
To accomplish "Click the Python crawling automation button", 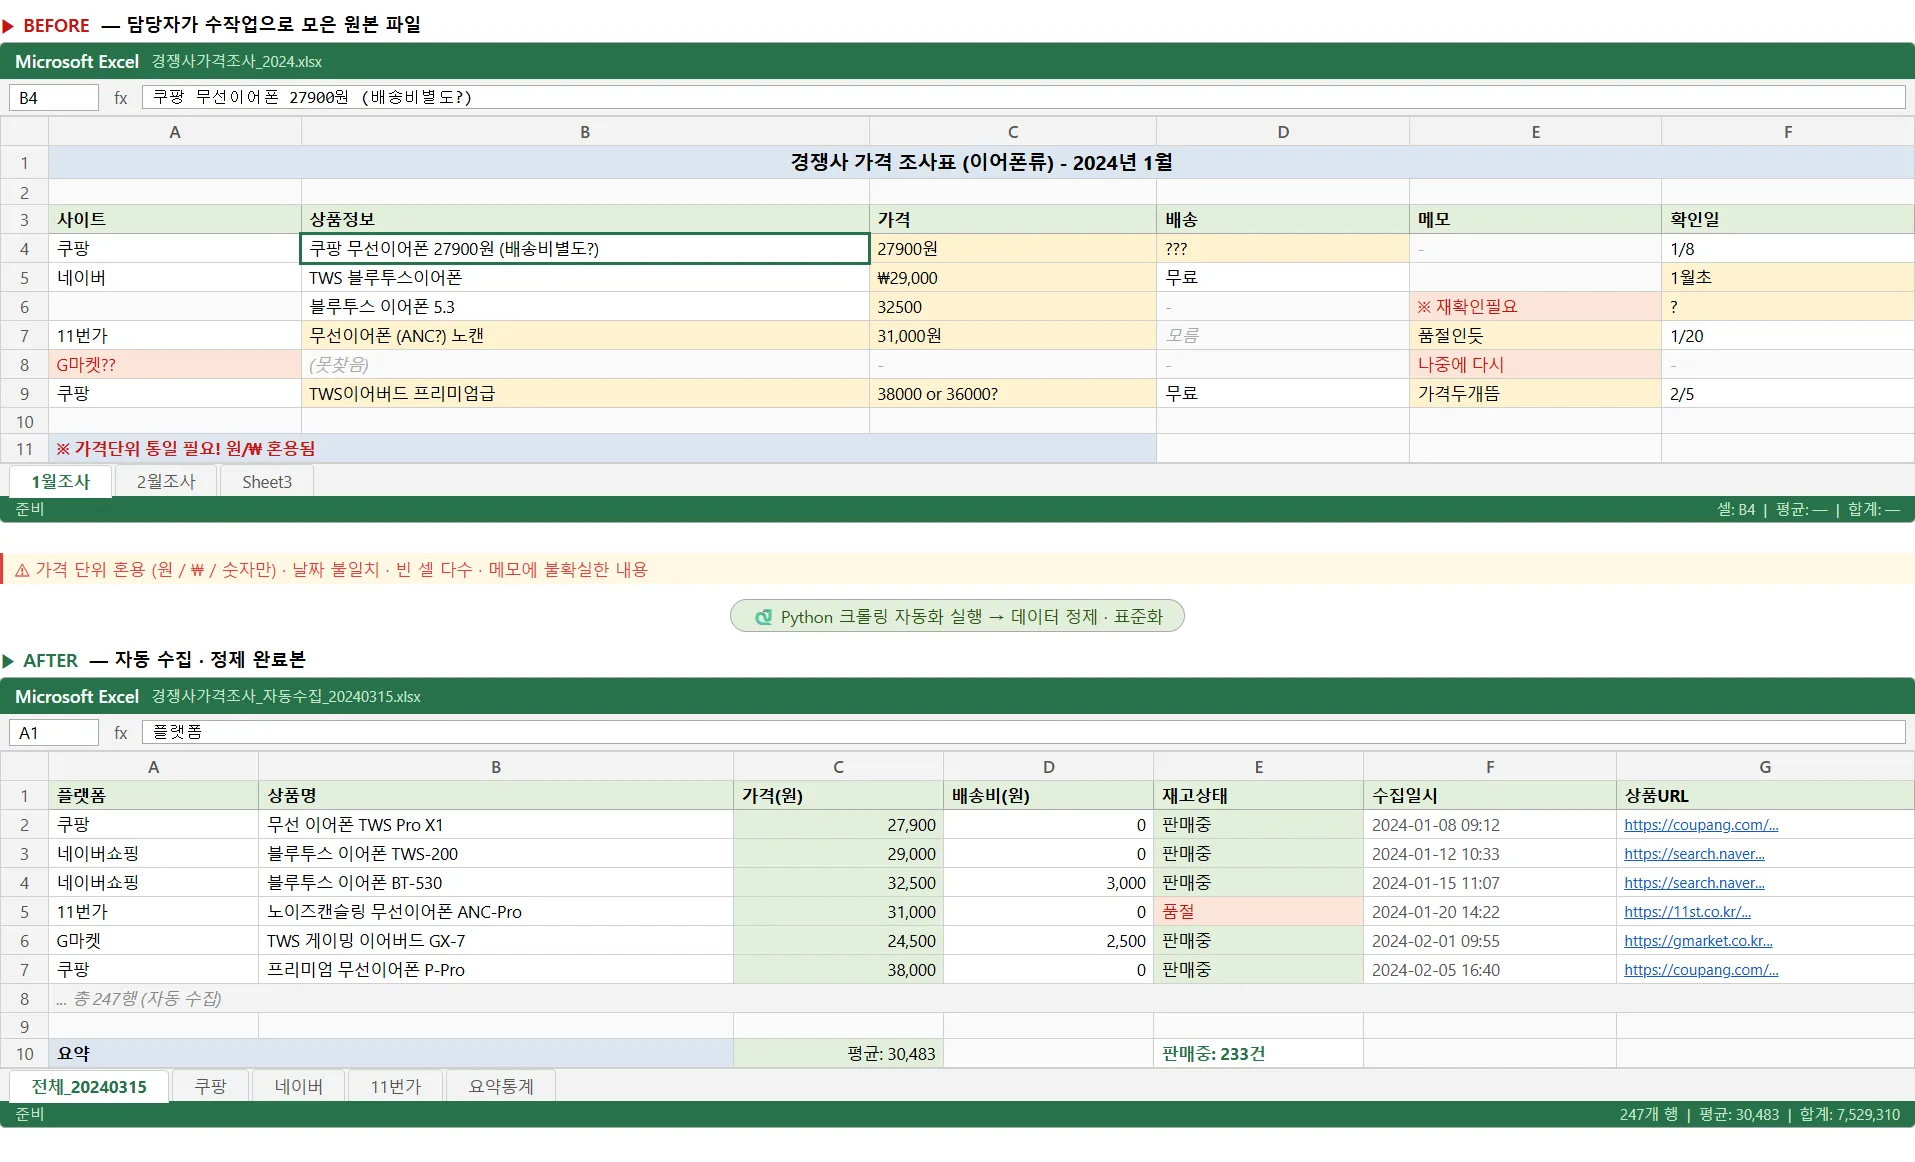I will pos(957,616).
